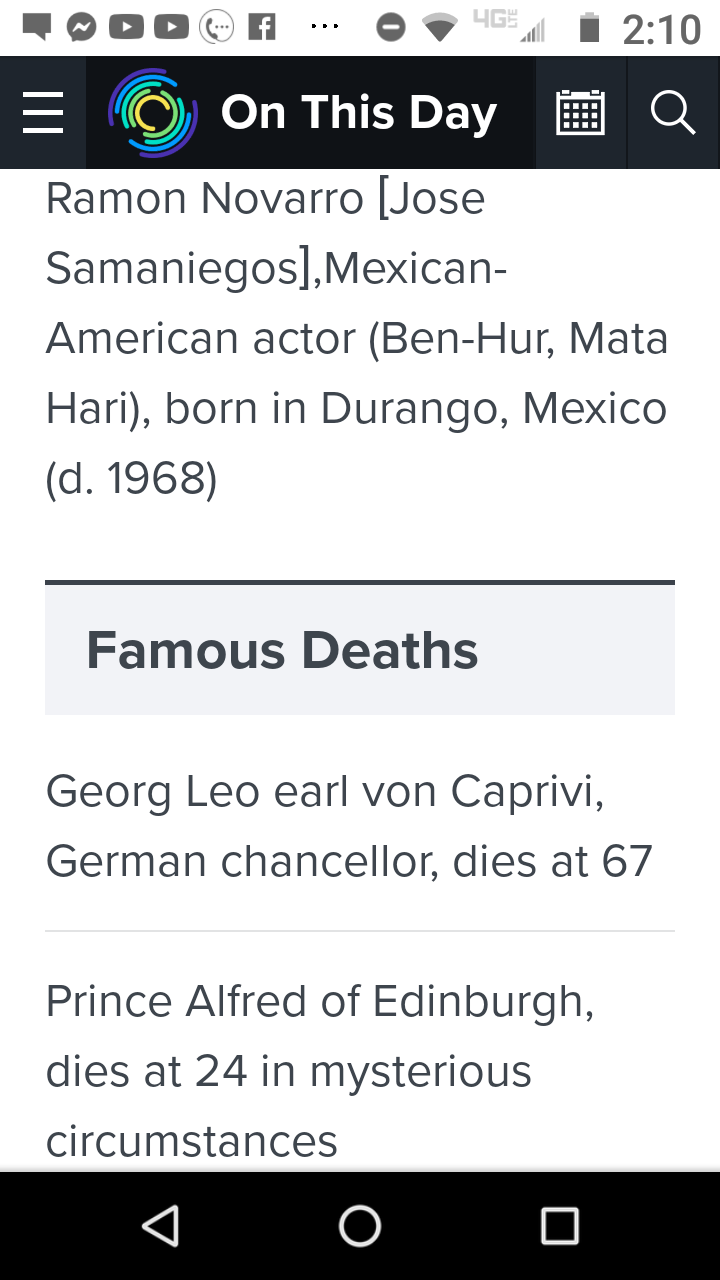Tap the Viber phone notification icon
Screen dimensions: 720x1280
tap(217, 28)
